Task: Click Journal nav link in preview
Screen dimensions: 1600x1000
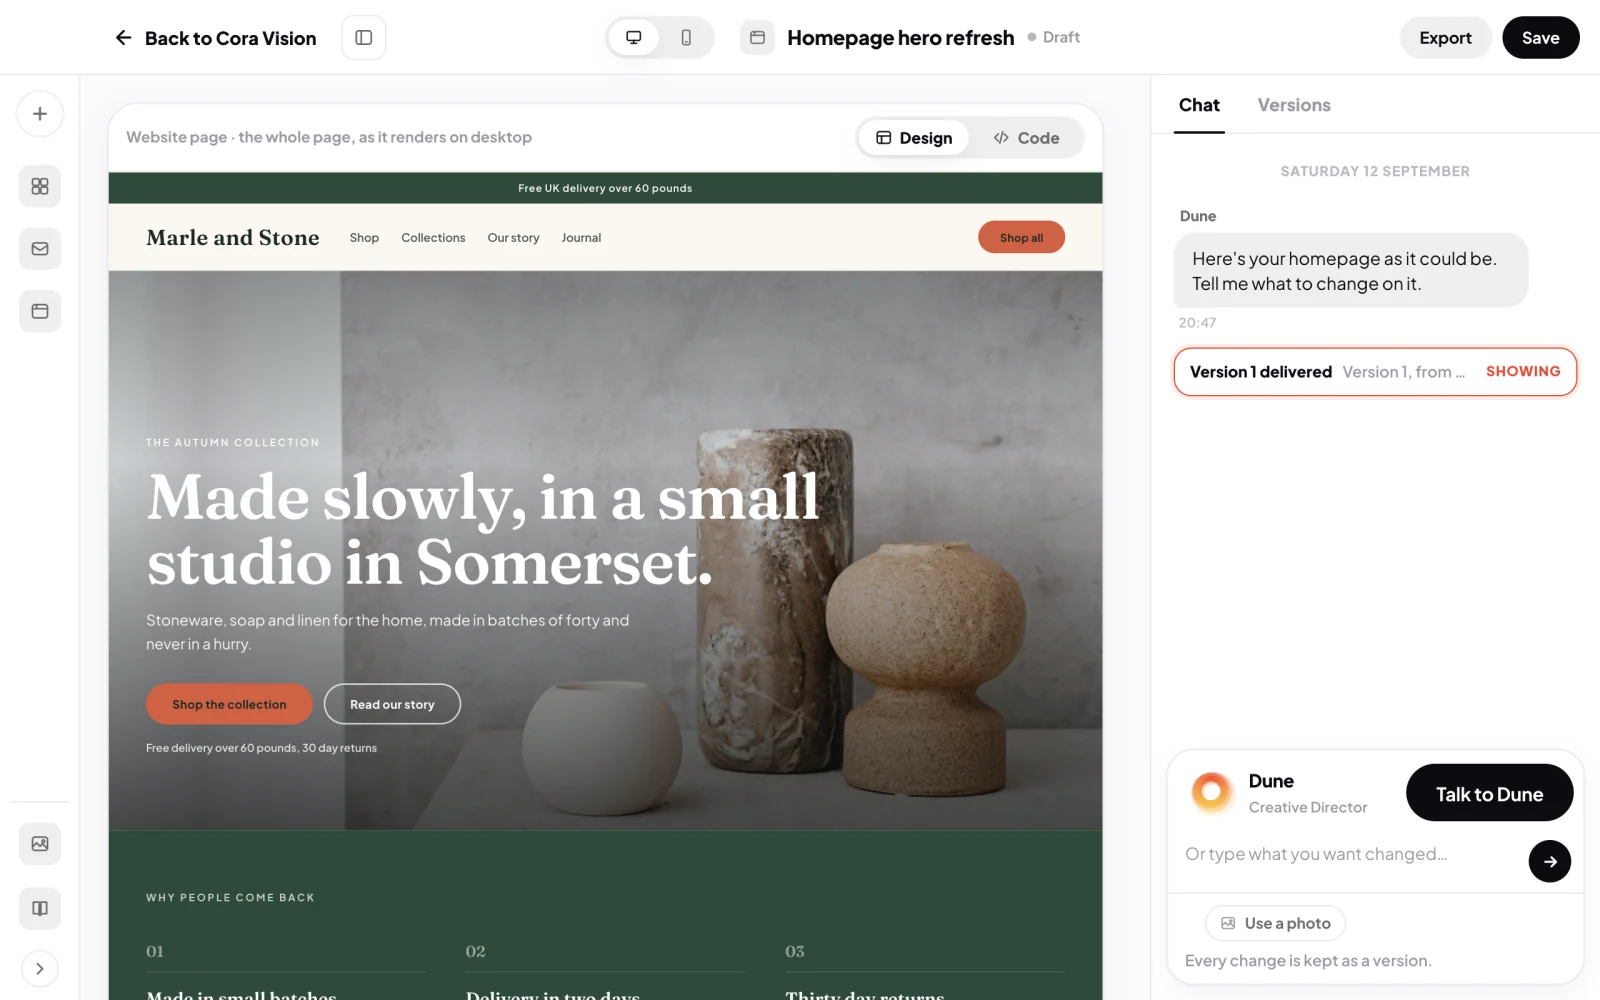Action: [581, 238]
